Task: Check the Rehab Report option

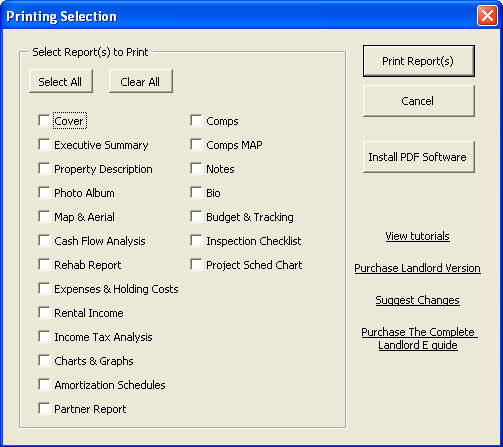Action: pyautogui.click(x=44, y=265)
